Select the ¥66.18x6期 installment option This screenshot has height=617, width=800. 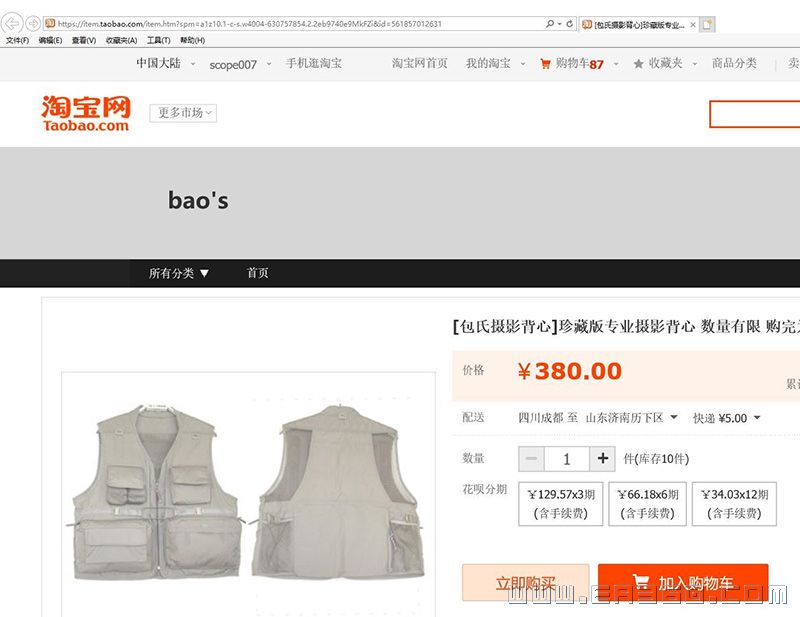tap(647, 504)
